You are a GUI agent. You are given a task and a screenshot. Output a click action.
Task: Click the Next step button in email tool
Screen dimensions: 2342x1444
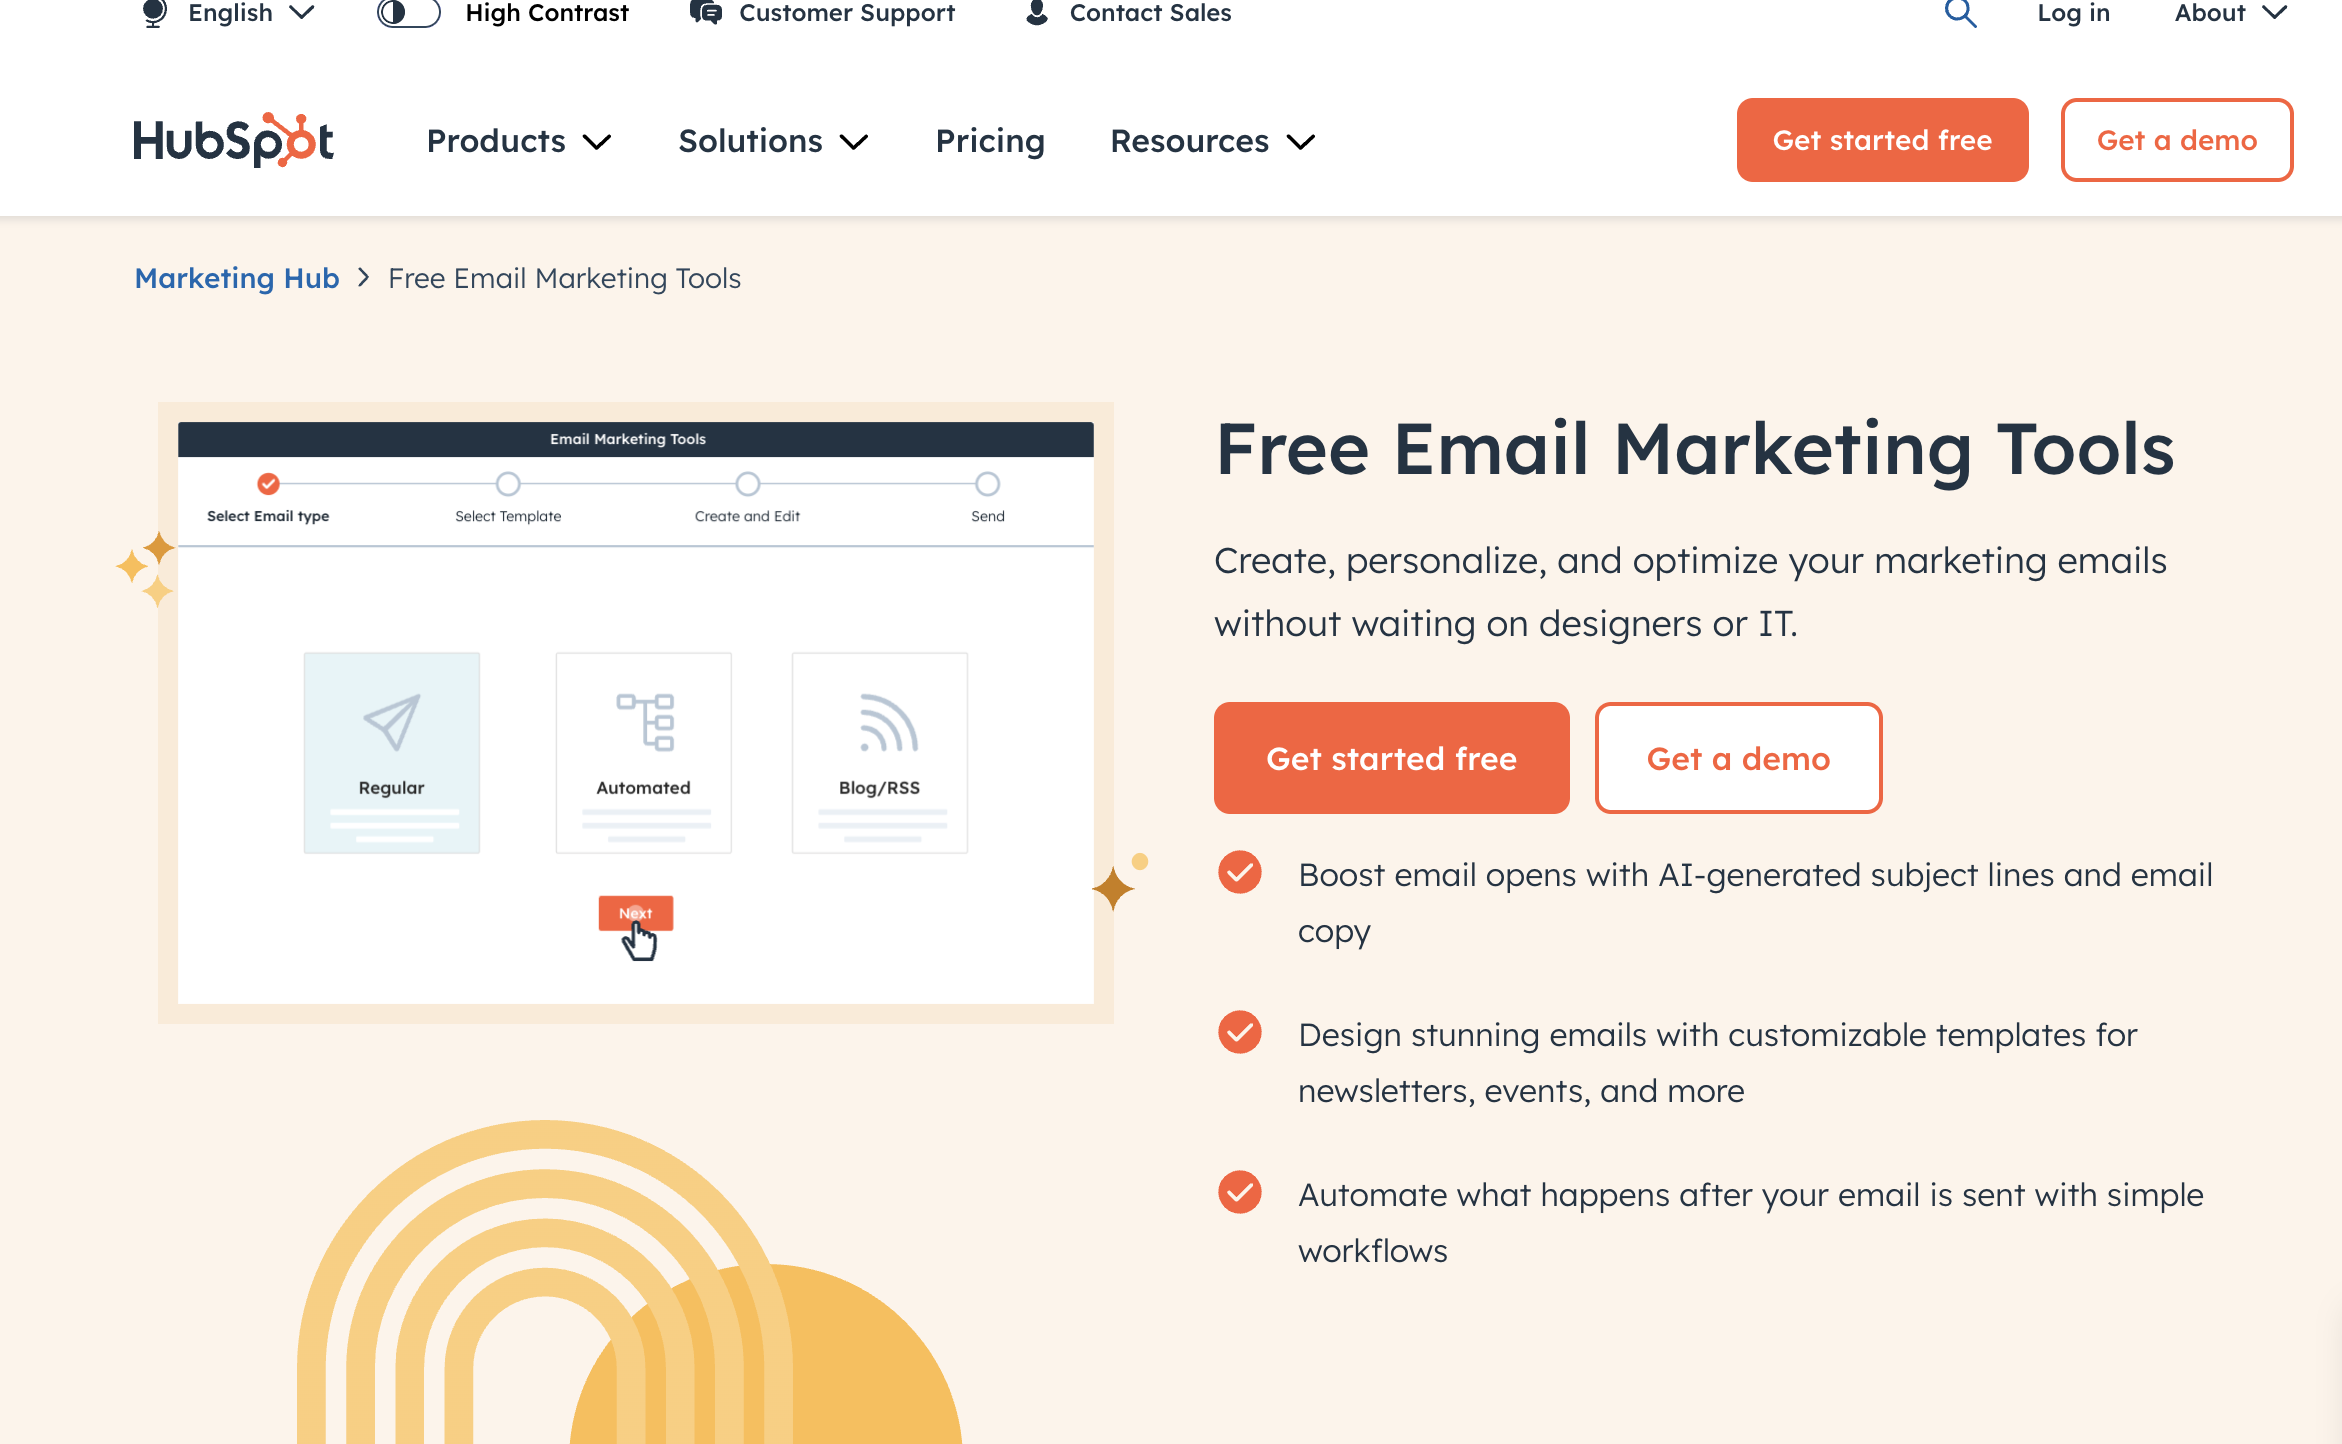(x=636, y=914)
